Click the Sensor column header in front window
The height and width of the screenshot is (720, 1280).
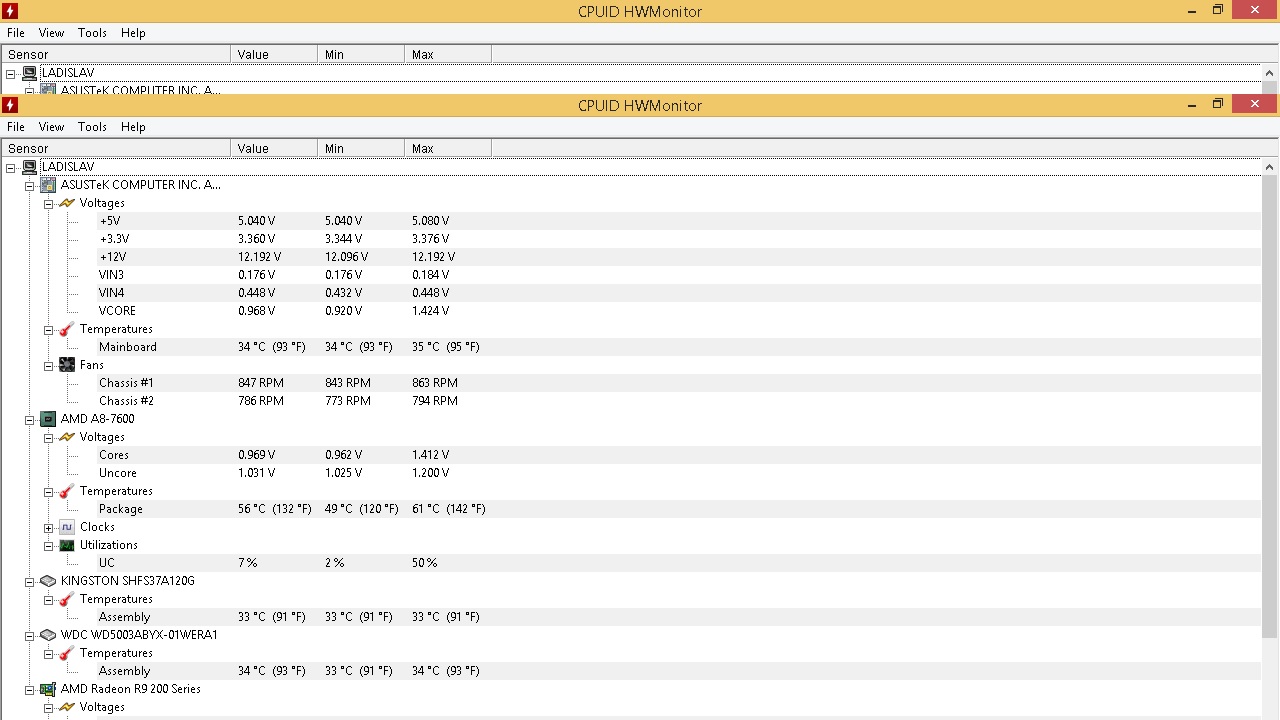click(x=116, y=148)
